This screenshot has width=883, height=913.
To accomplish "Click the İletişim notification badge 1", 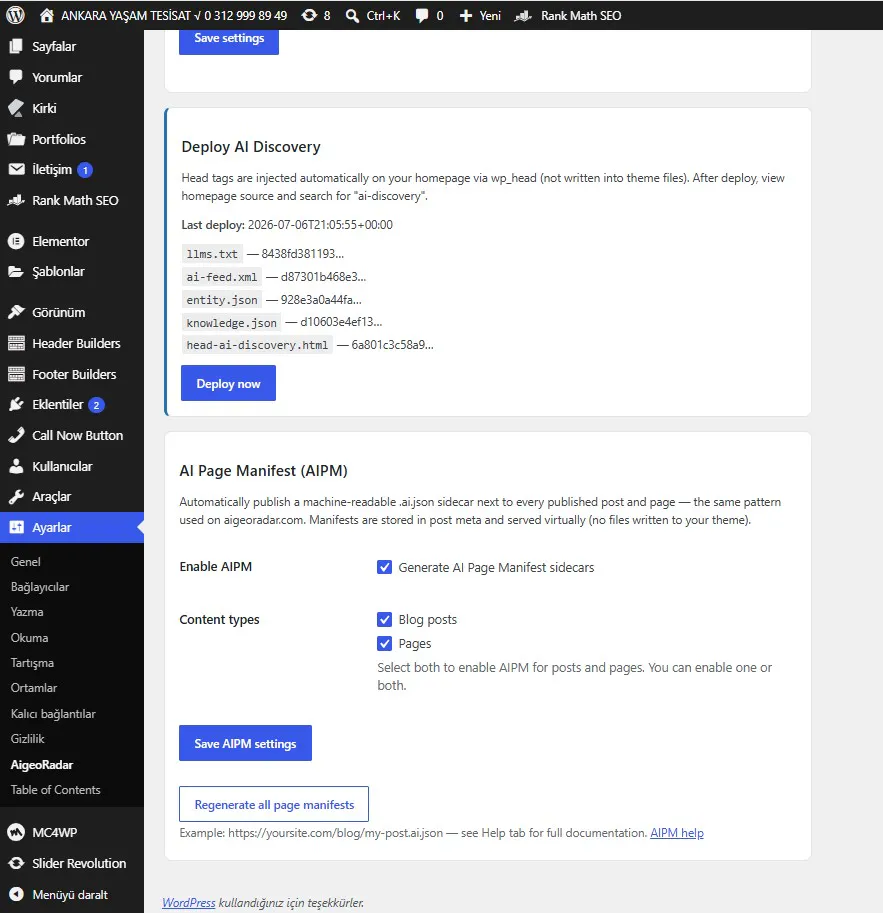I will coord(85,170).
